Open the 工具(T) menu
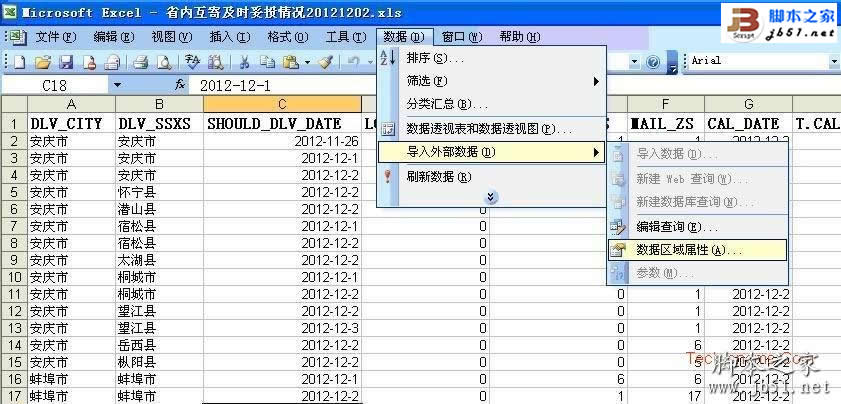841x404 pixels. (x=345, y=37)
